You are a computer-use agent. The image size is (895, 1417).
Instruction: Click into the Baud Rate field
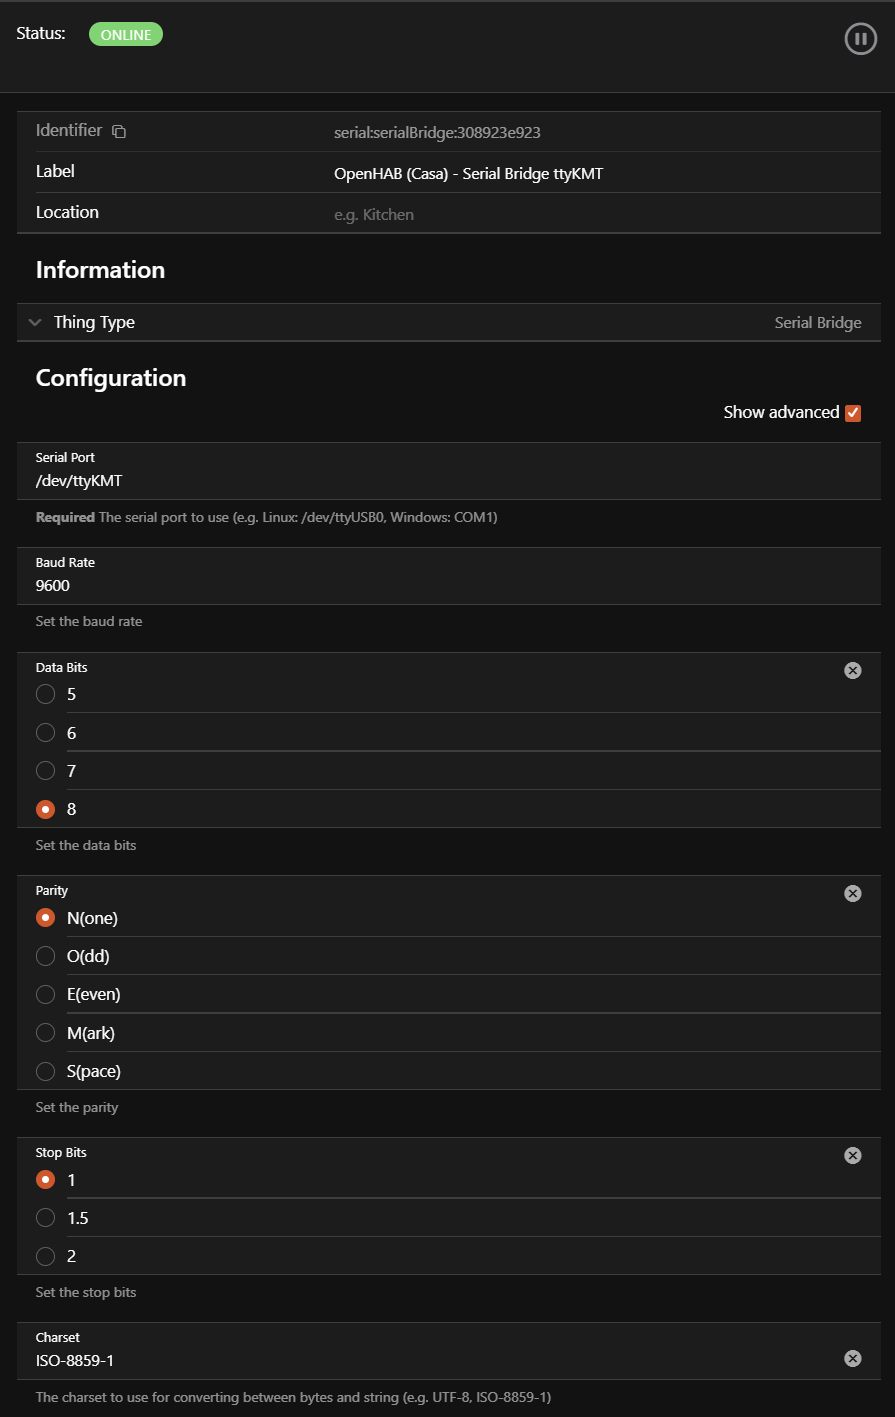400,586
